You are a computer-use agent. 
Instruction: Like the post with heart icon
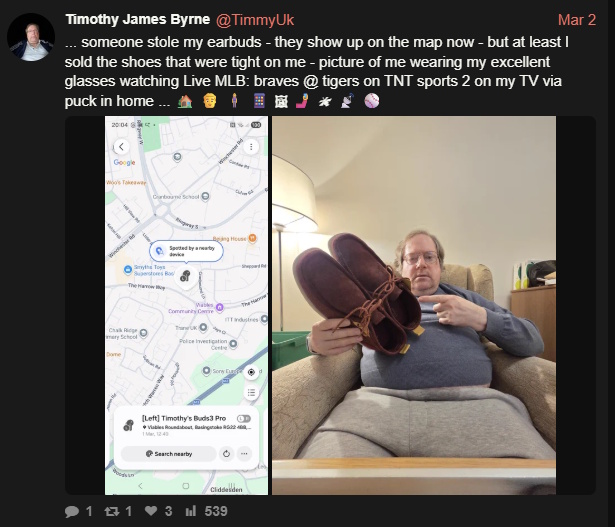(151, 511)
